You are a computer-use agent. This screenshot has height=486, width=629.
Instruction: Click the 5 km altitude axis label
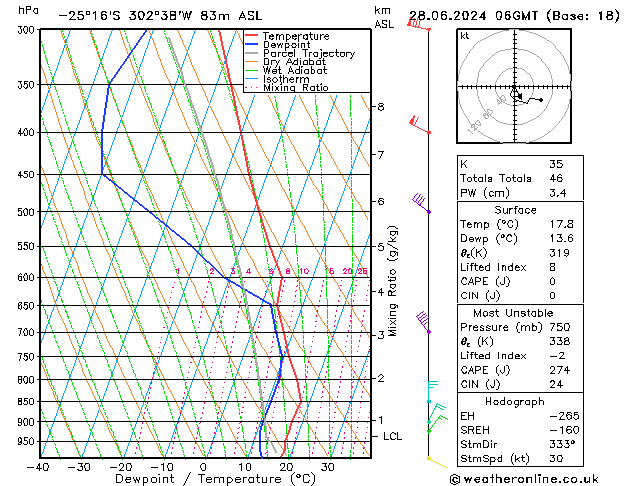(x=380, y=247)
